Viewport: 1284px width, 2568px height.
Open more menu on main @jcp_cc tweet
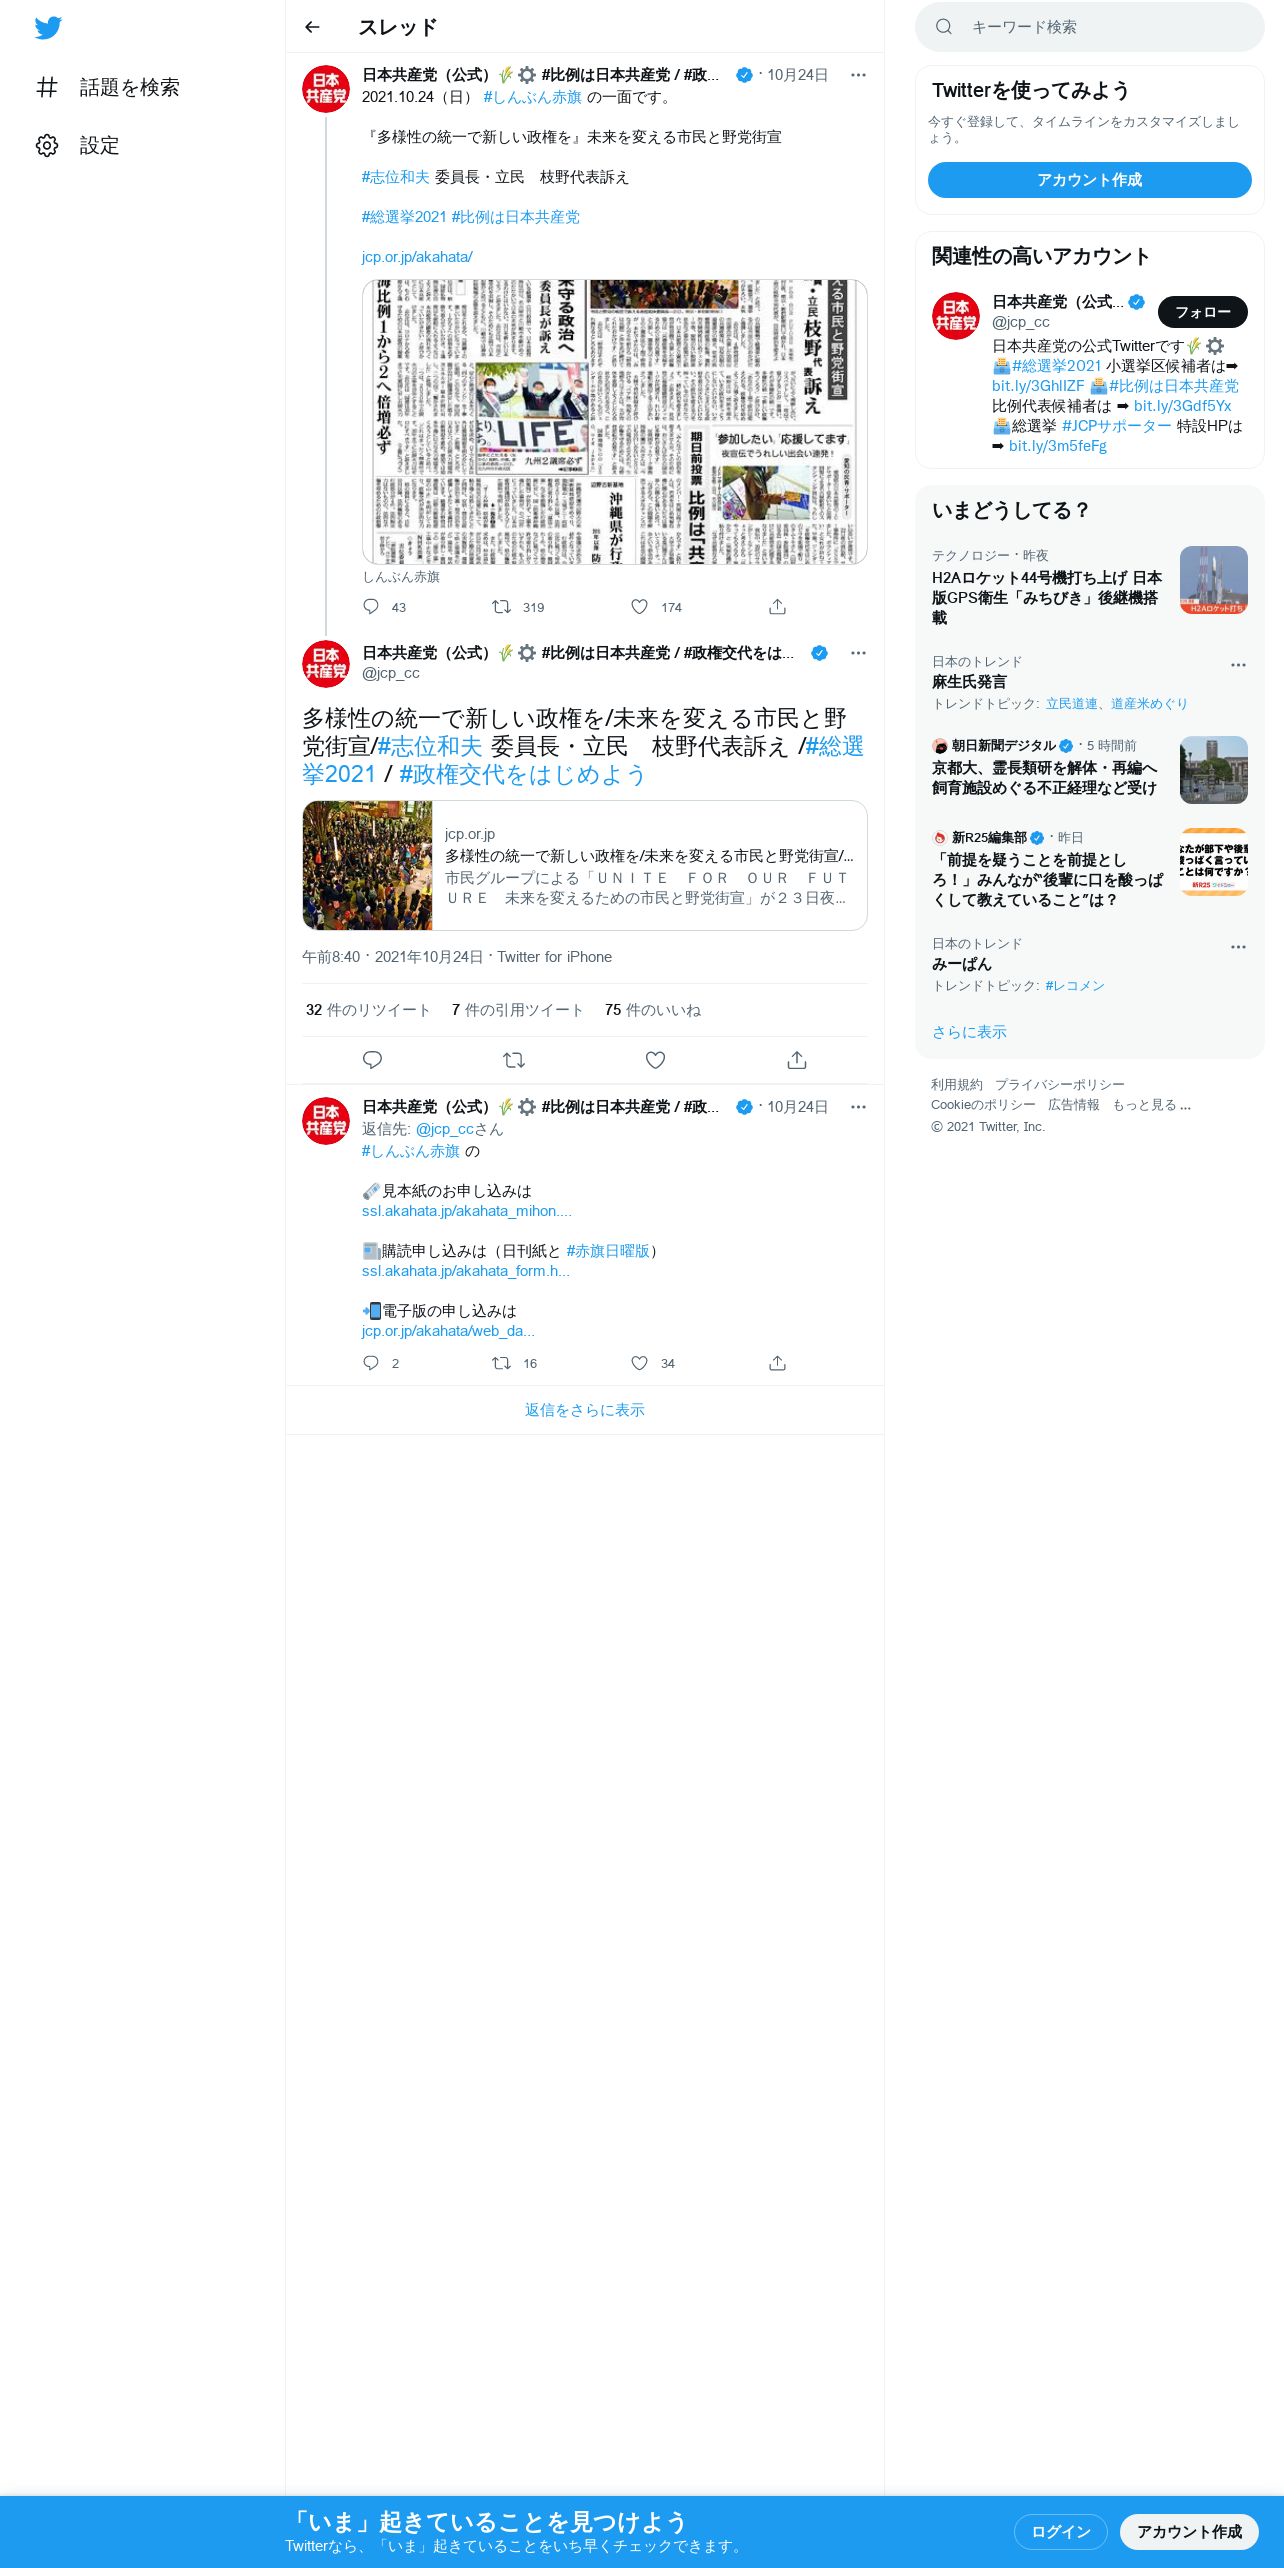click(x=858, y=653)
